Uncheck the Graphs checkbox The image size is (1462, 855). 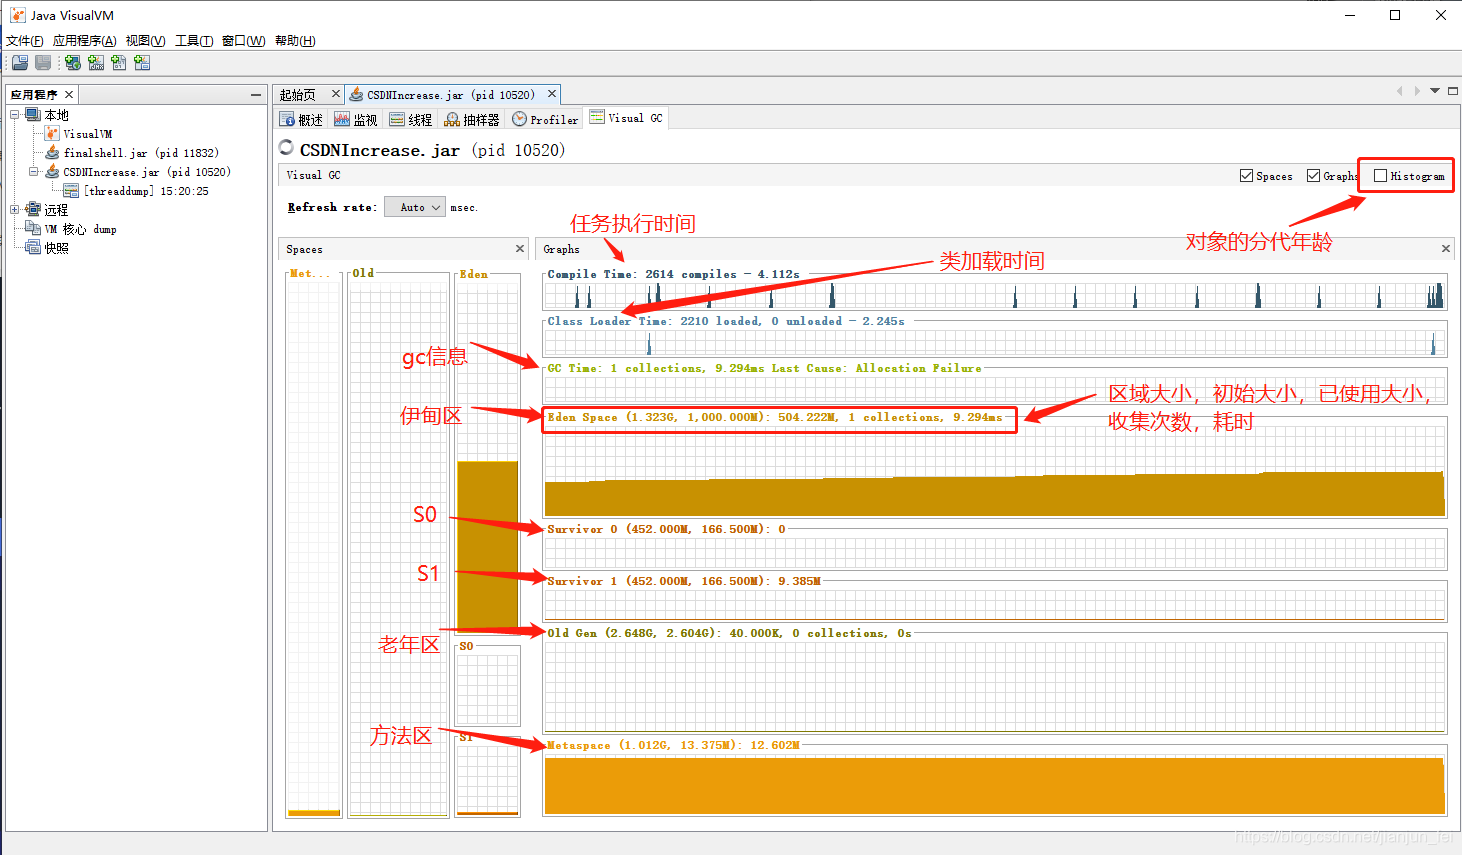coord(1313,176)
